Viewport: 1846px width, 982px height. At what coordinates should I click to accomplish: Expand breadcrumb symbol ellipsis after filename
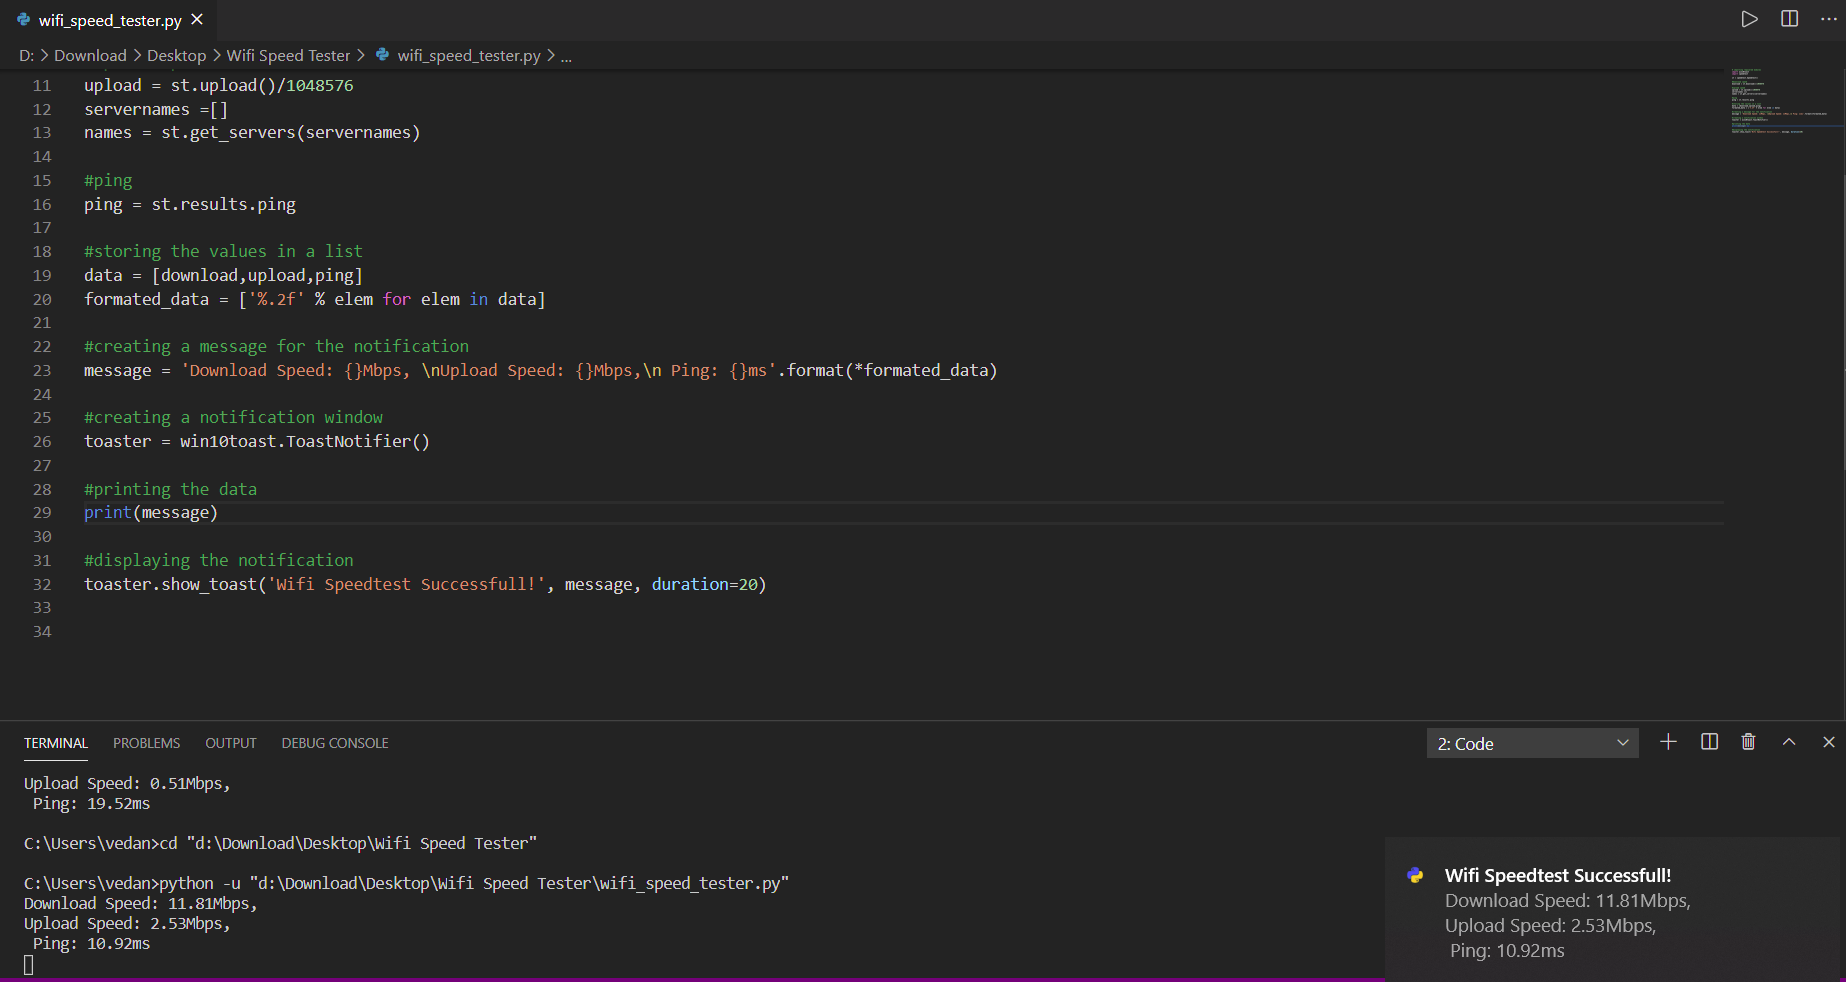point(566,56)
